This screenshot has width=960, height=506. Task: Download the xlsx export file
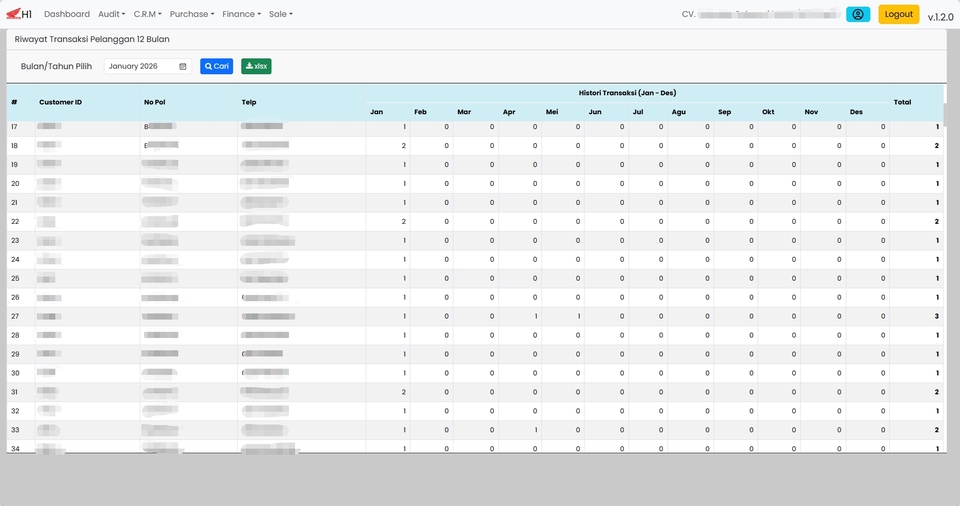pos(256,66)
